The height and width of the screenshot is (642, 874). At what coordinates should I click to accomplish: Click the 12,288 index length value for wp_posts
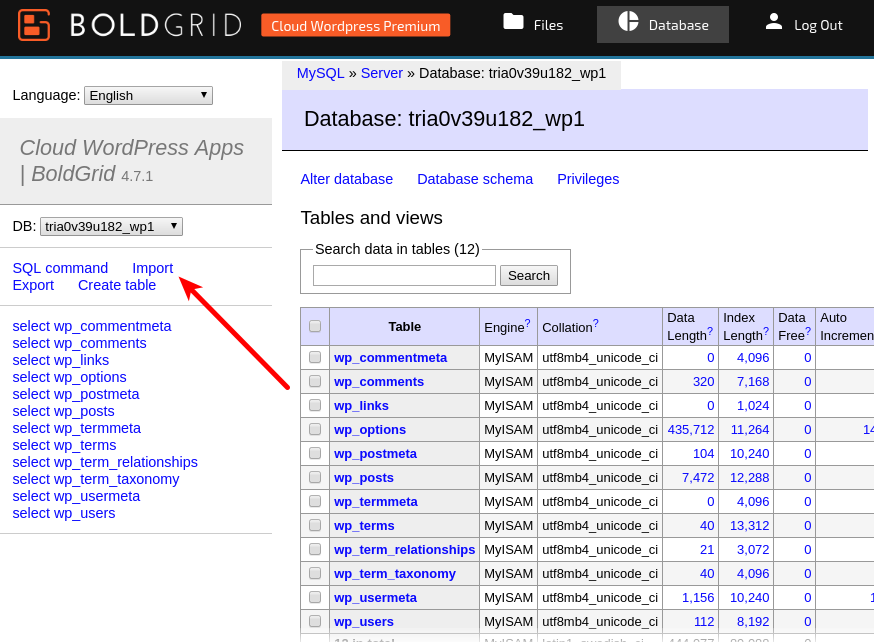[x=749, y=478]
